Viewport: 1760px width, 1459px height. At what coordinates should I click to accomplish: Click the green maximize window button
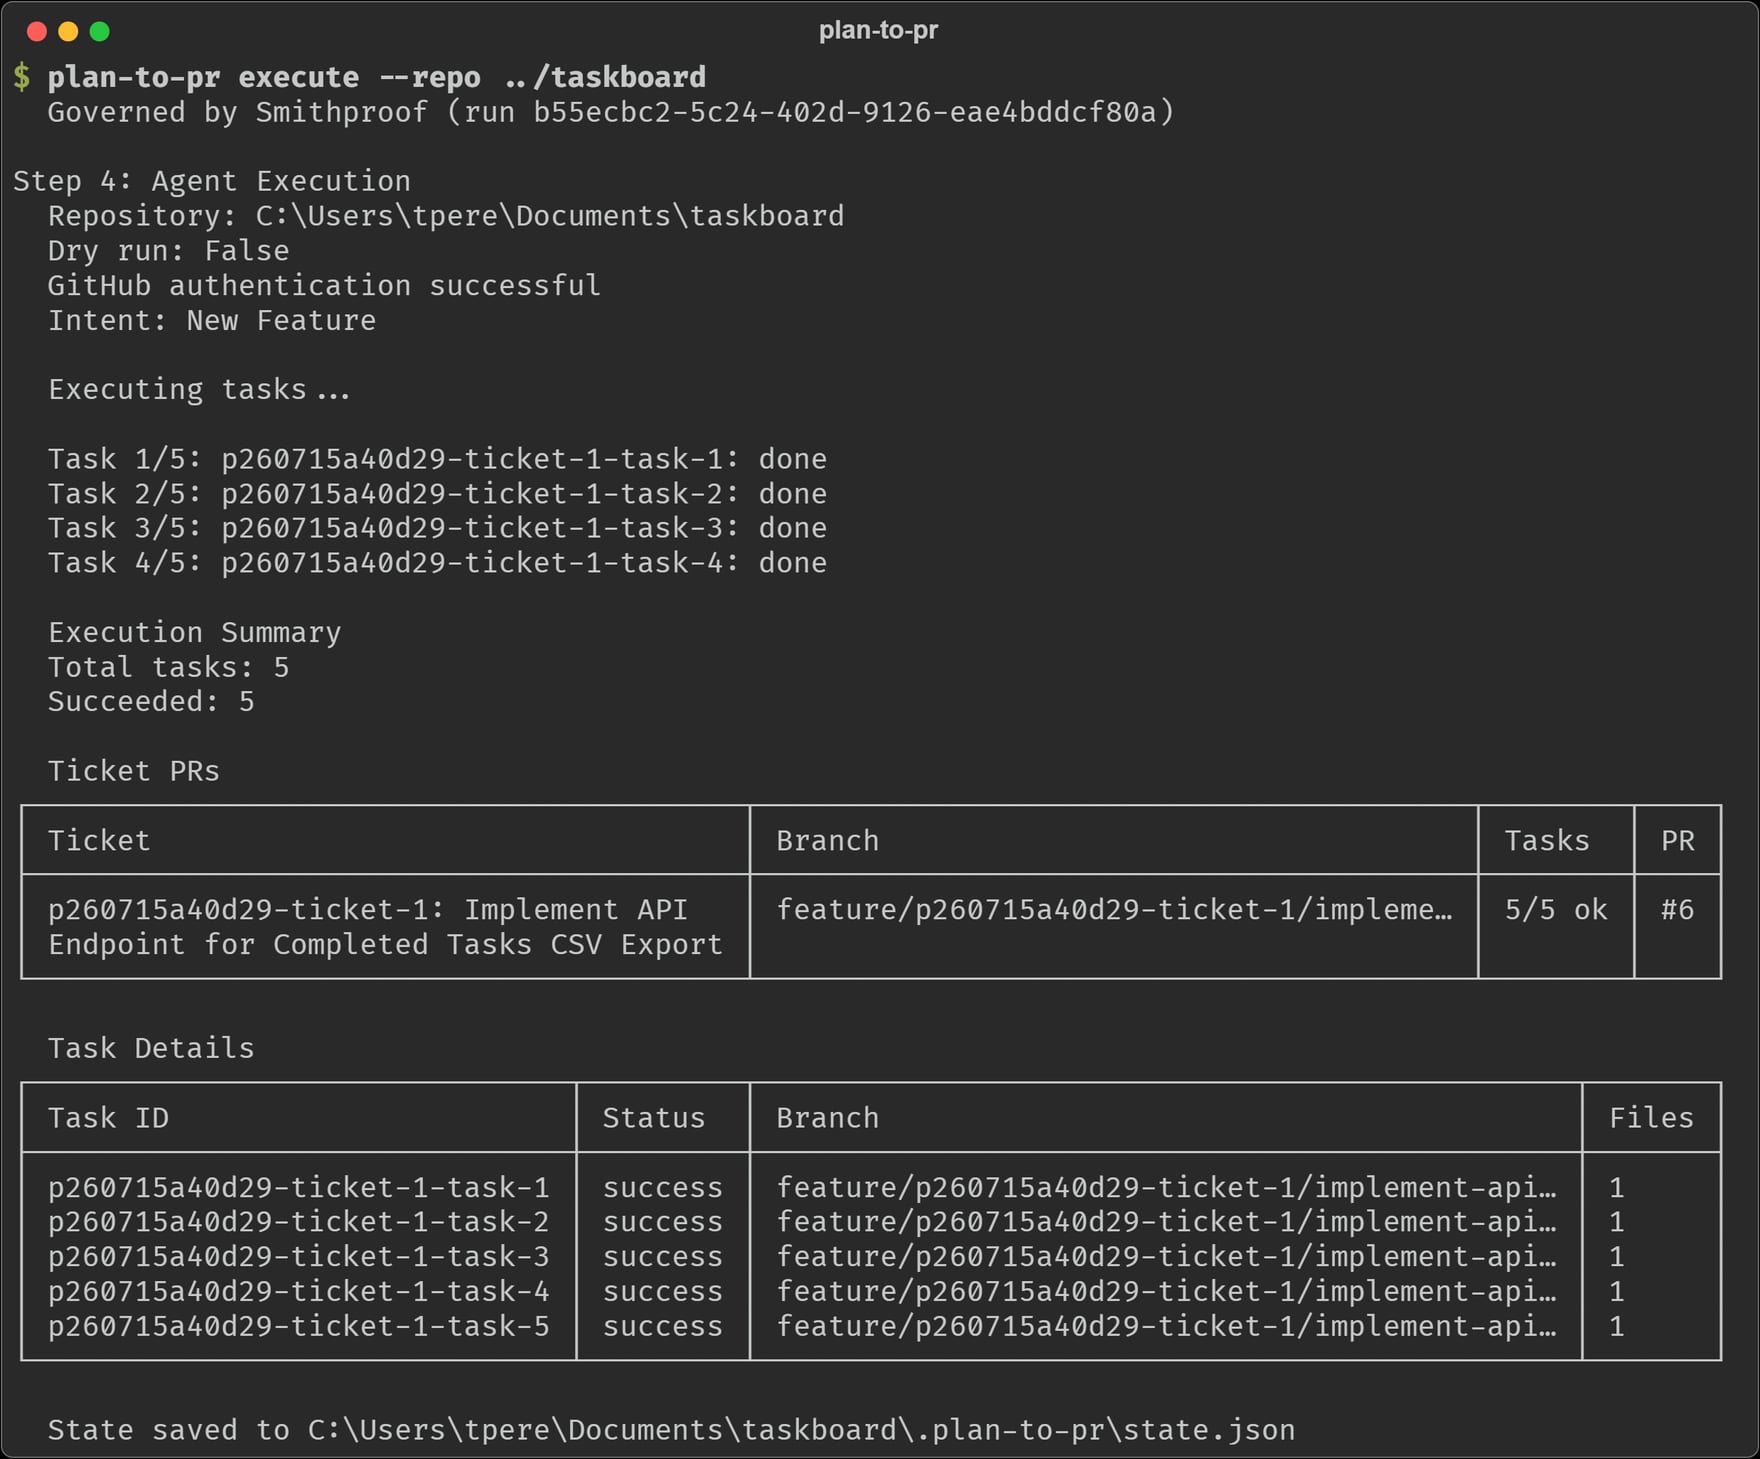coord(99,31)
